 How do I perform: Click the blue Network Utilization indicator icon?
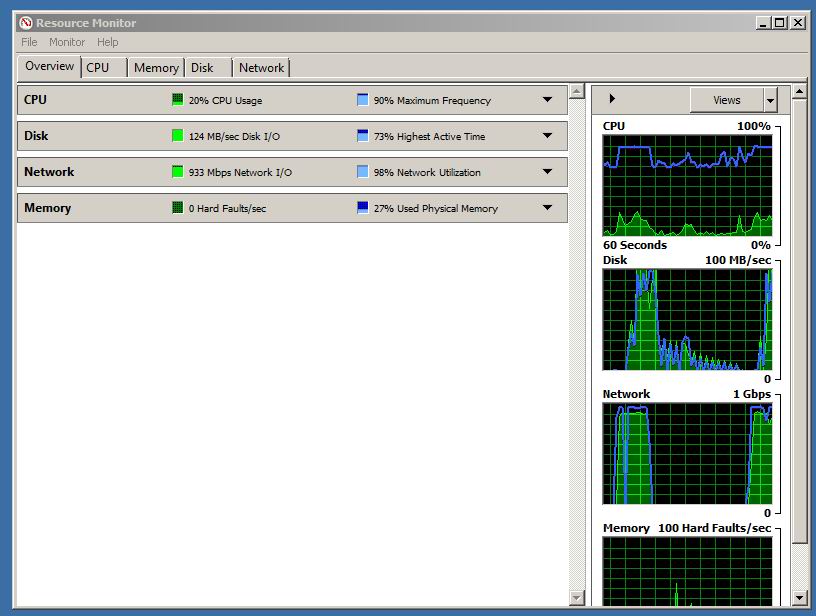(363, 172)
